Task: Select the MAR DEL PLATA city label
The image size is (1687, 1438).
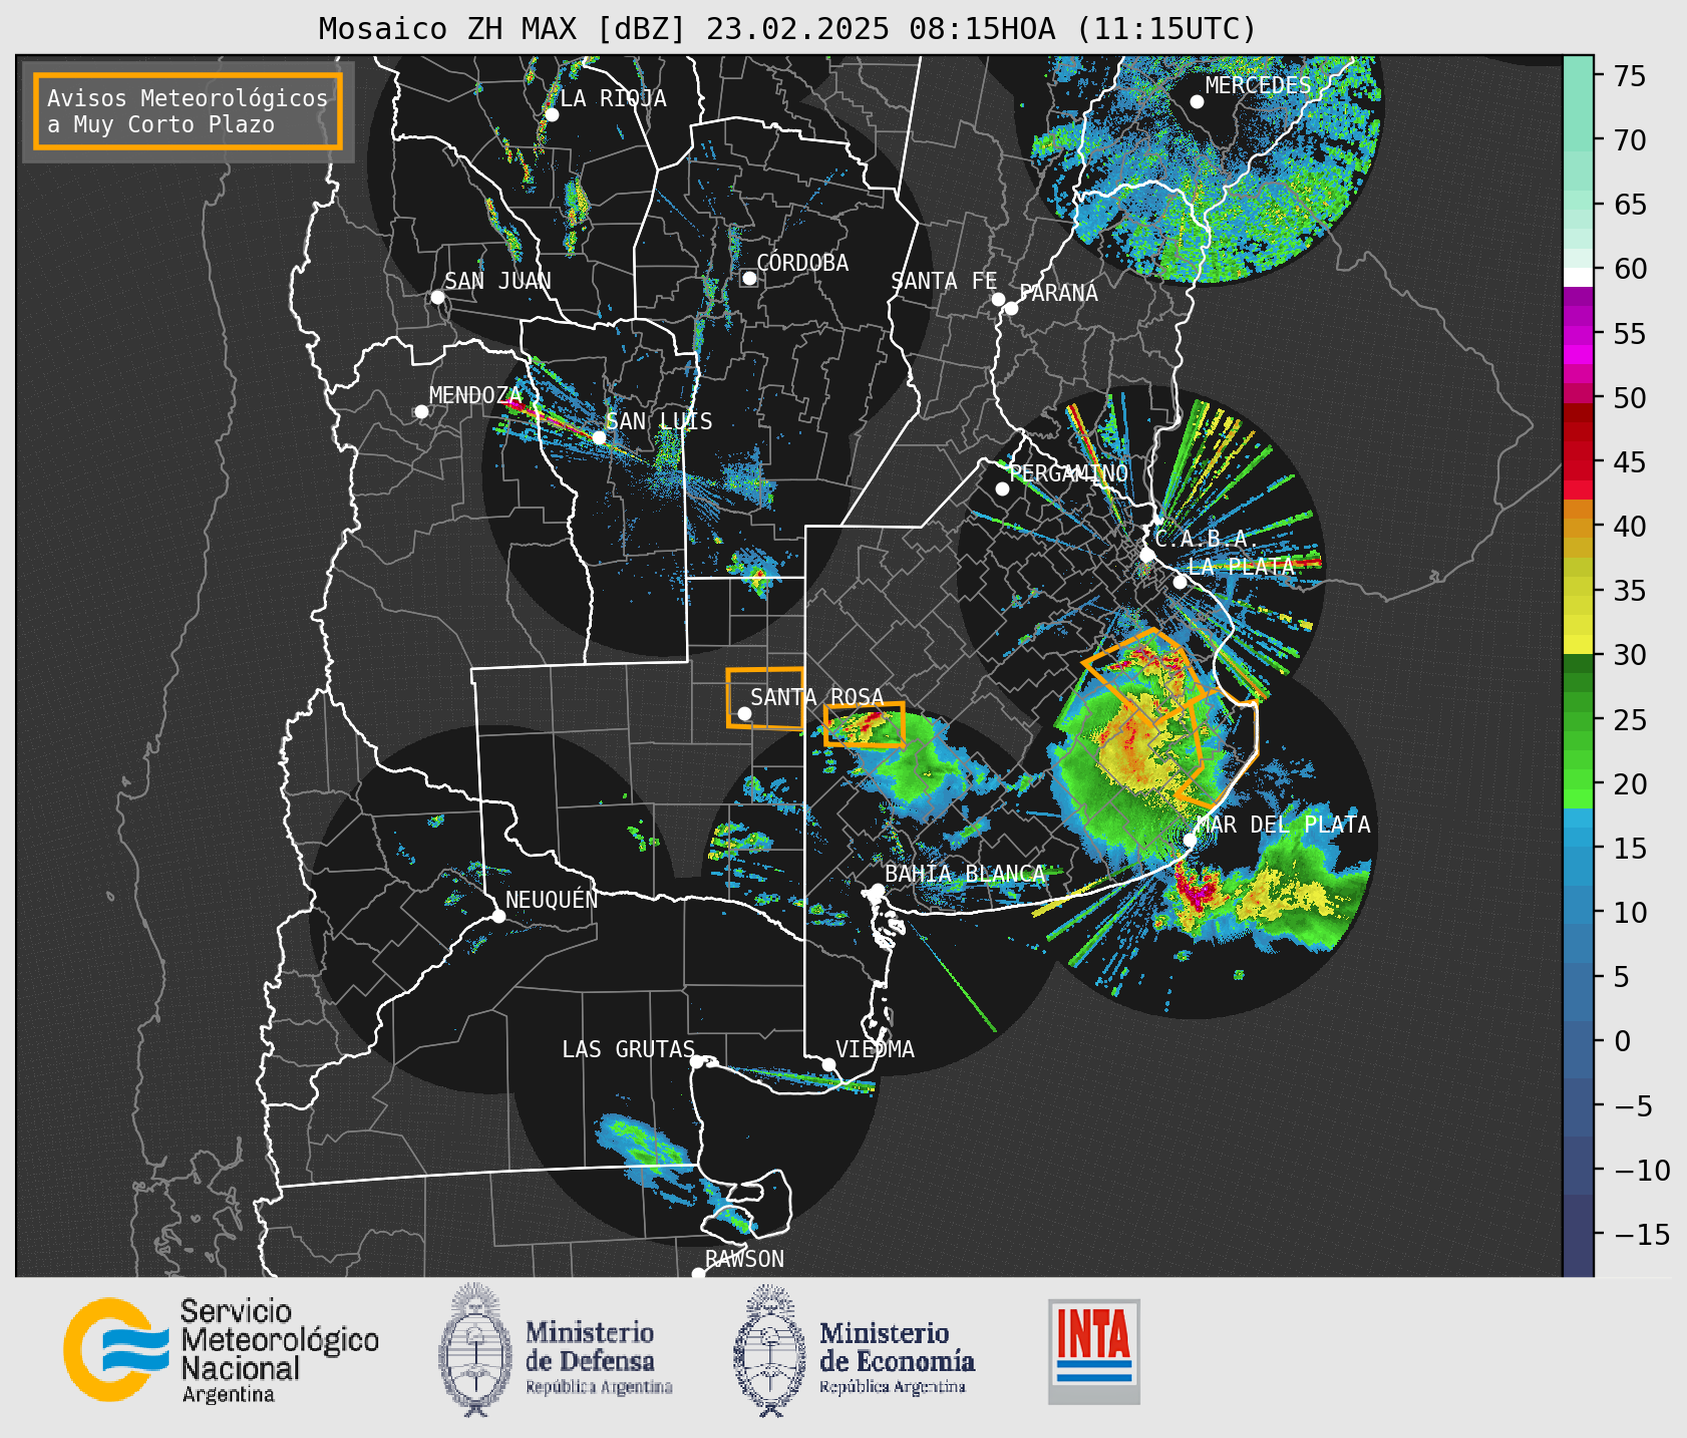Action: point(1283,825)
